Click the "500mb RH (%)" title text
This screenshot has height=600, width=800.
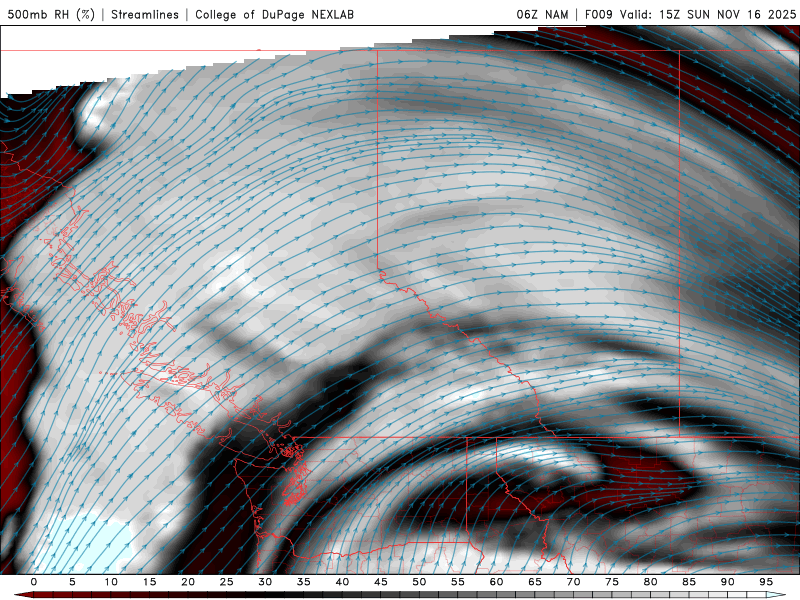point(51,14)
